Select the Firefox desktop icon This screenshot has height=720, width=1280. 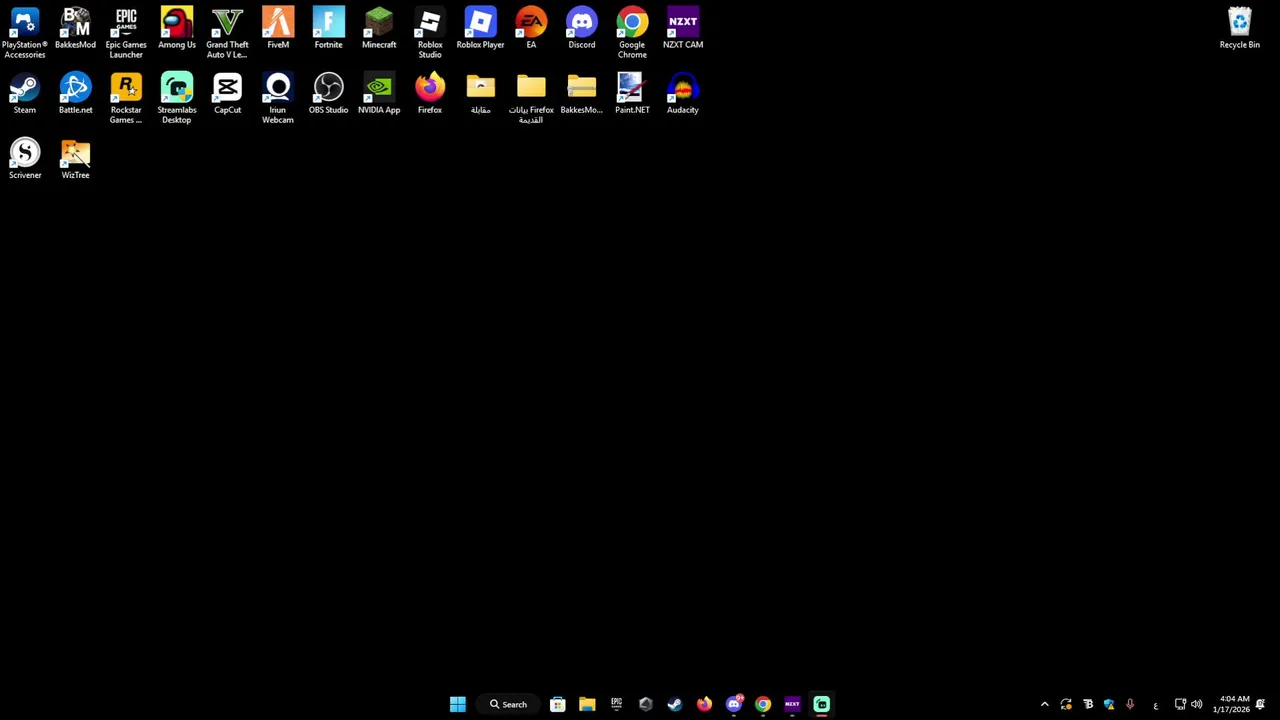coord(430,93)
